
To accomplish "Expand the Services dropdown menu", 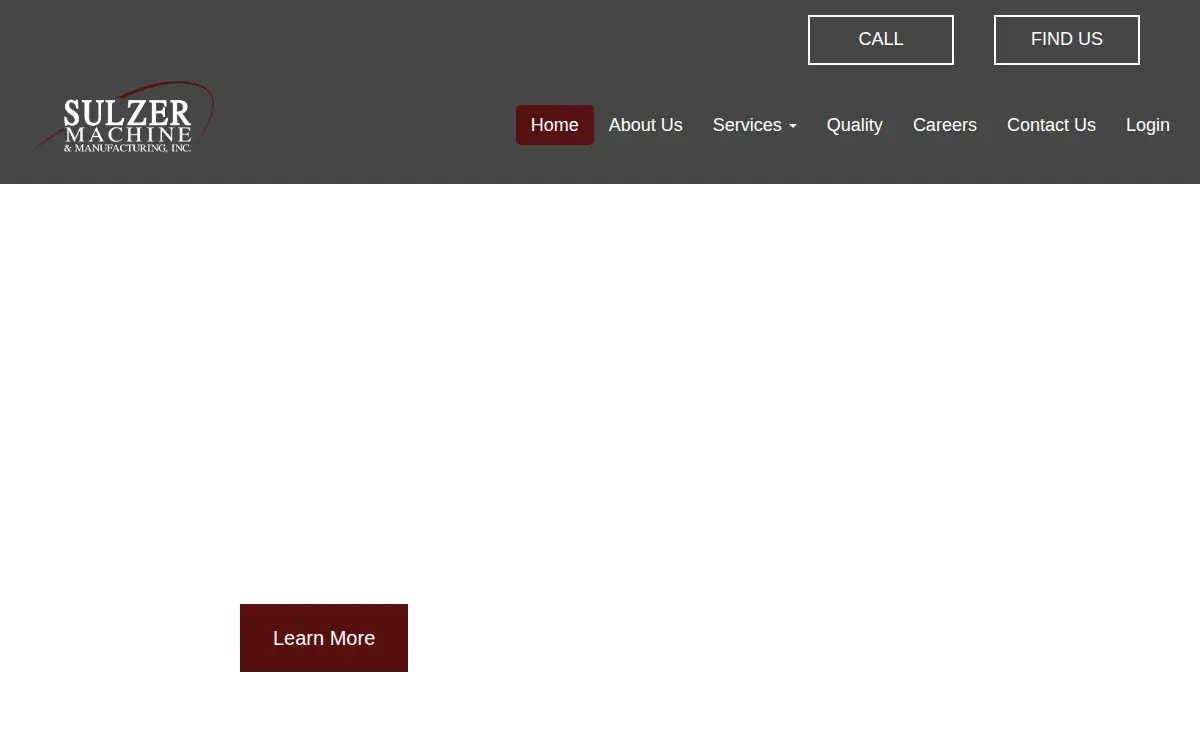I will tap(755, 125).
